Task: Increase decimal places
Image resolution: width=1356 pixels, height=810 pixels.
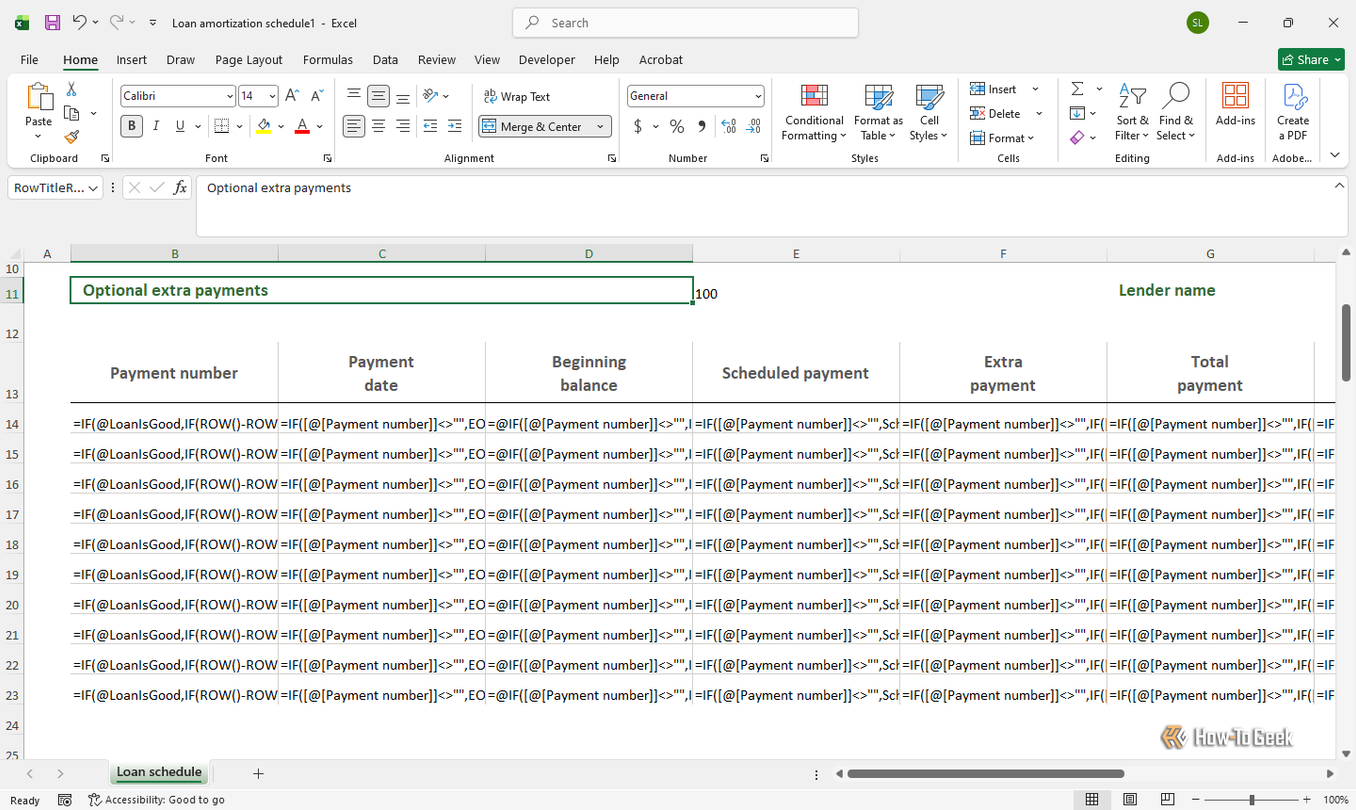Action: [x=729, y=127]
